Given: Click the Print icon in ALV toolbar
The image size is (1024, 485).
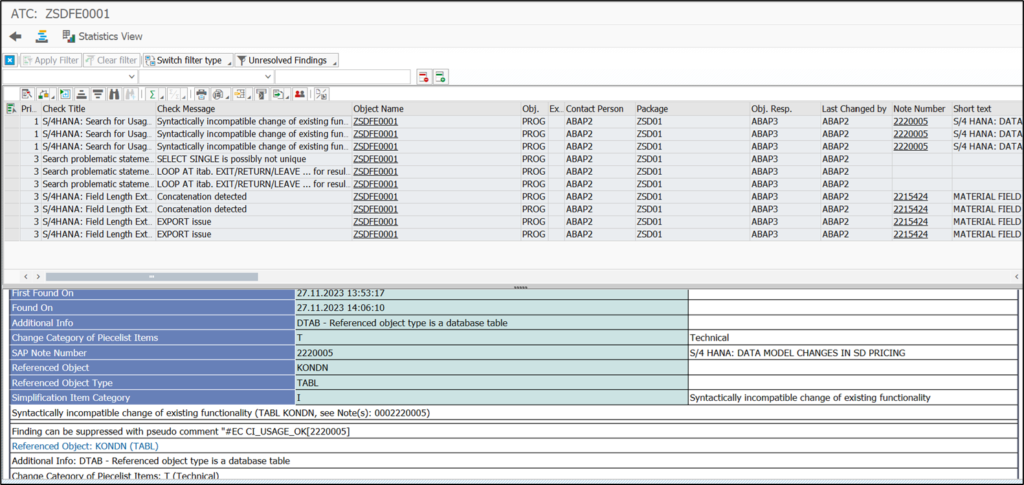Looking at the screenshot, I should (x=200, y=94).
